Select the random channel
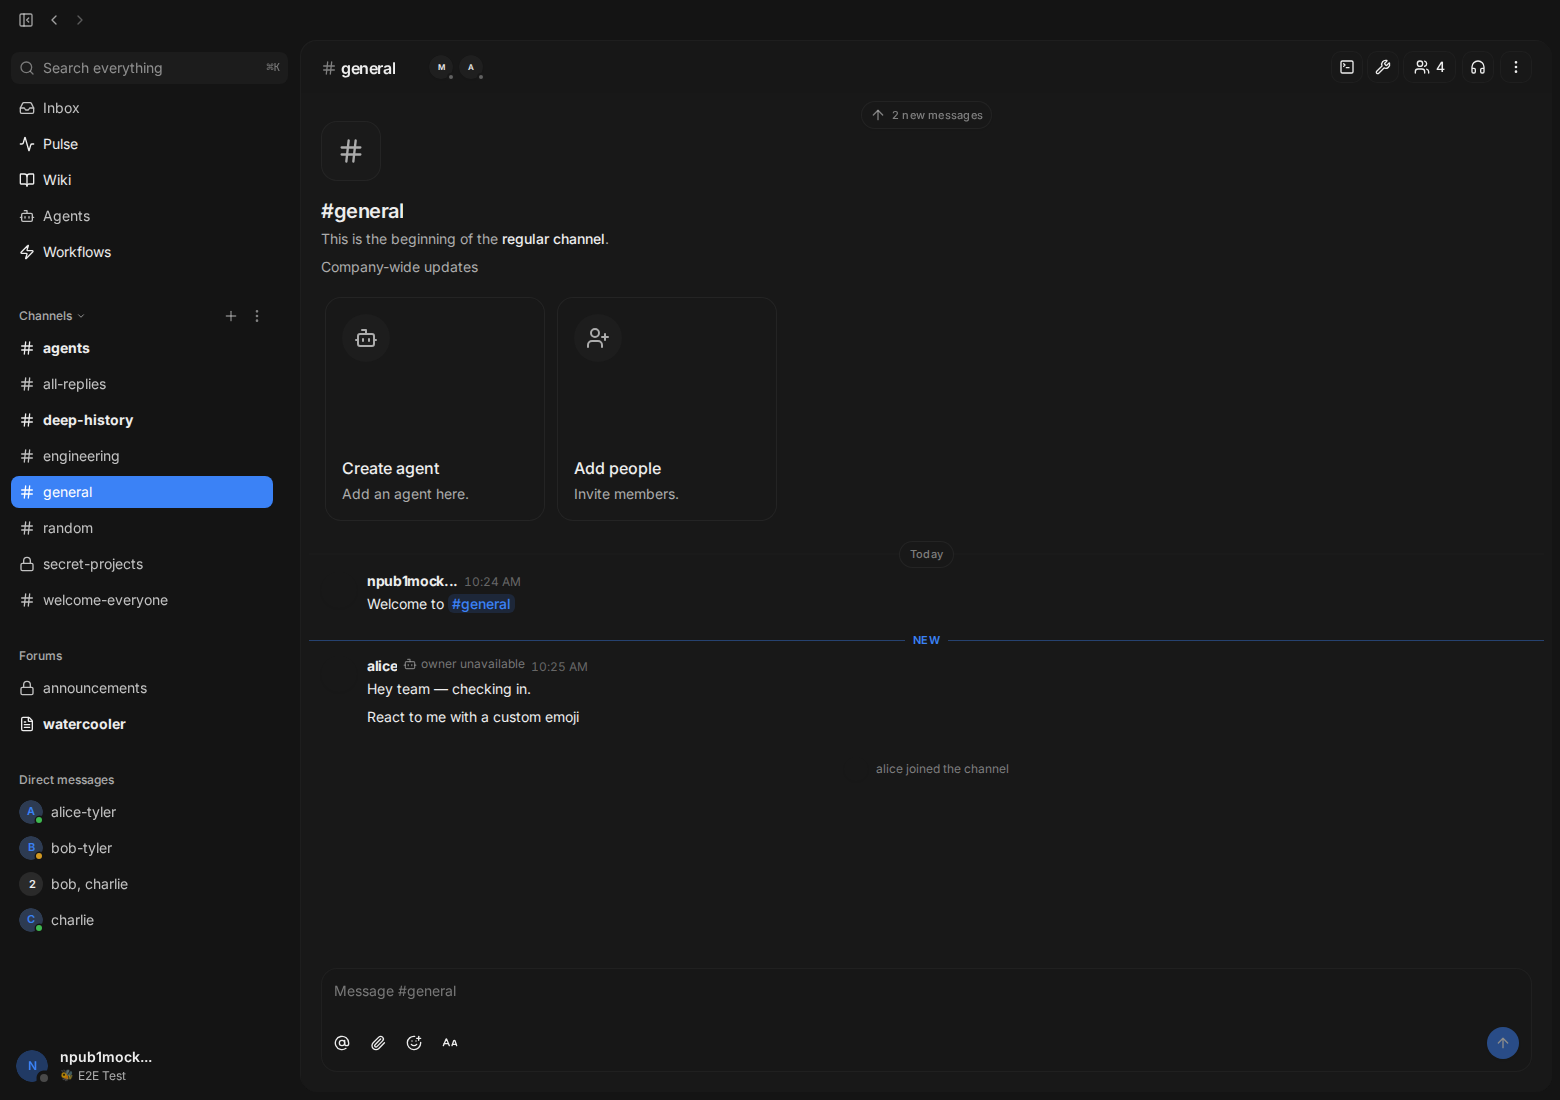The width and height of the screenshot is (1560, 1100). (142, 528)
